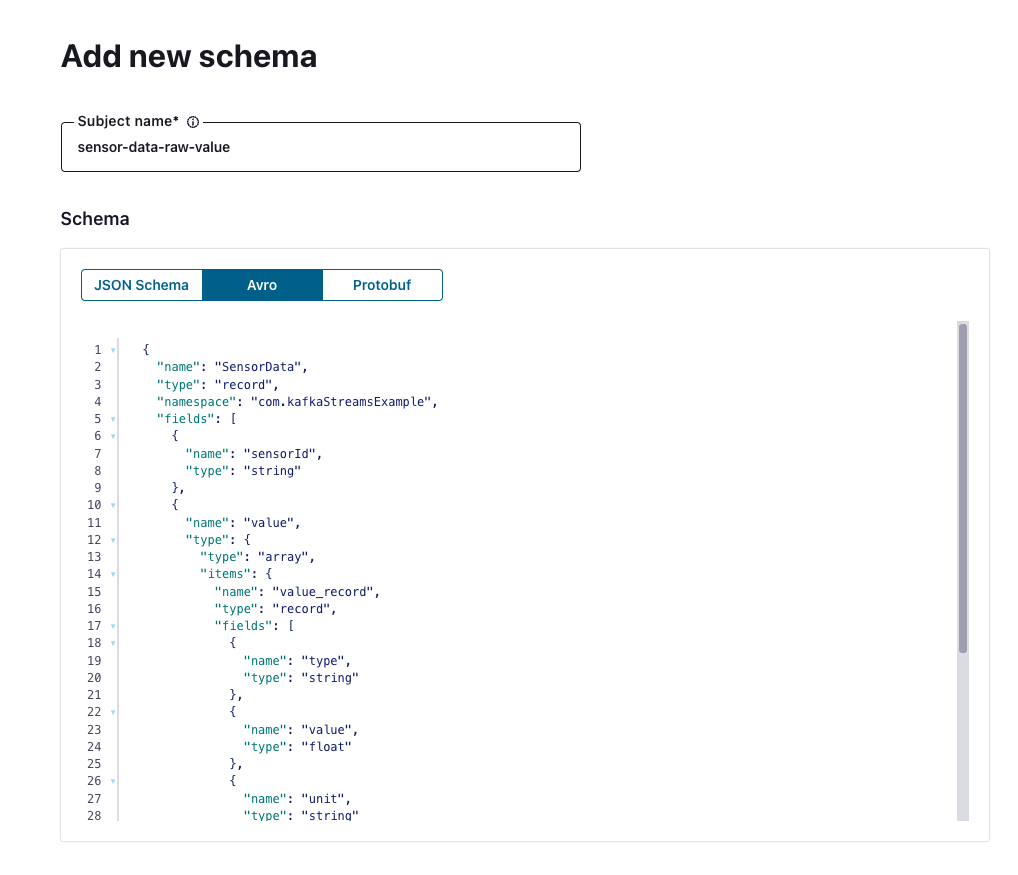This screenshot has height=875, width=1018.
Task: Switch to the JSON Schema tab
Action: (x=142, y=285)
